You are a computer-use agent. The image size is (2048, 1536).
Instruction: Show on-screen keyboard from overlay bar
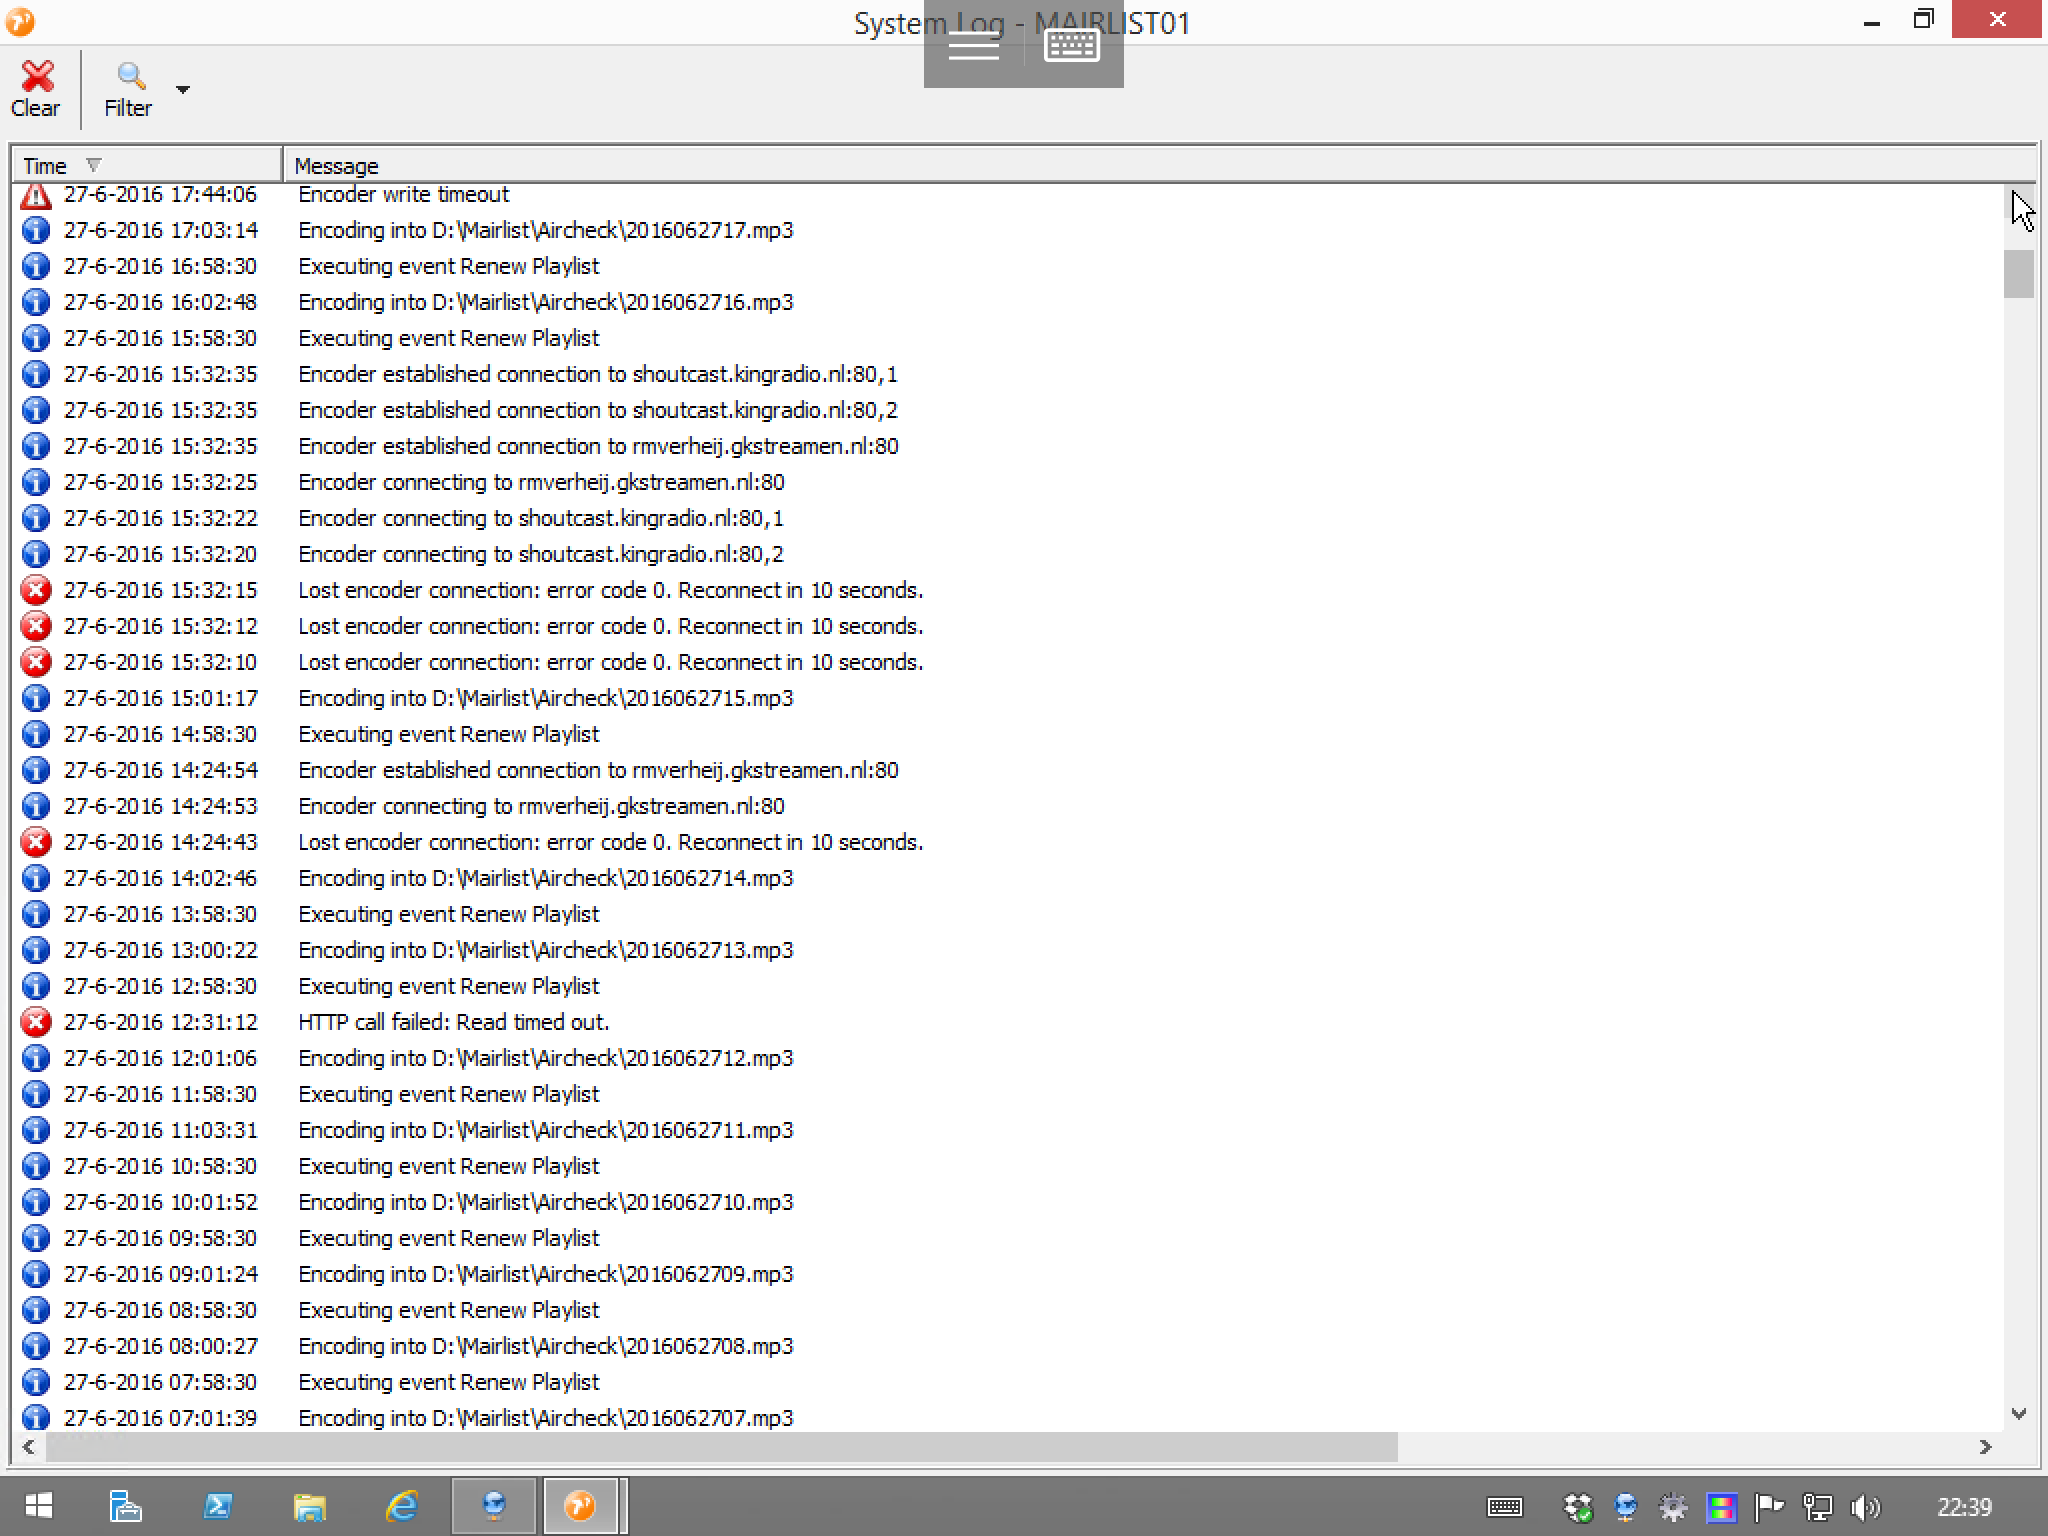coord(1072,46)
